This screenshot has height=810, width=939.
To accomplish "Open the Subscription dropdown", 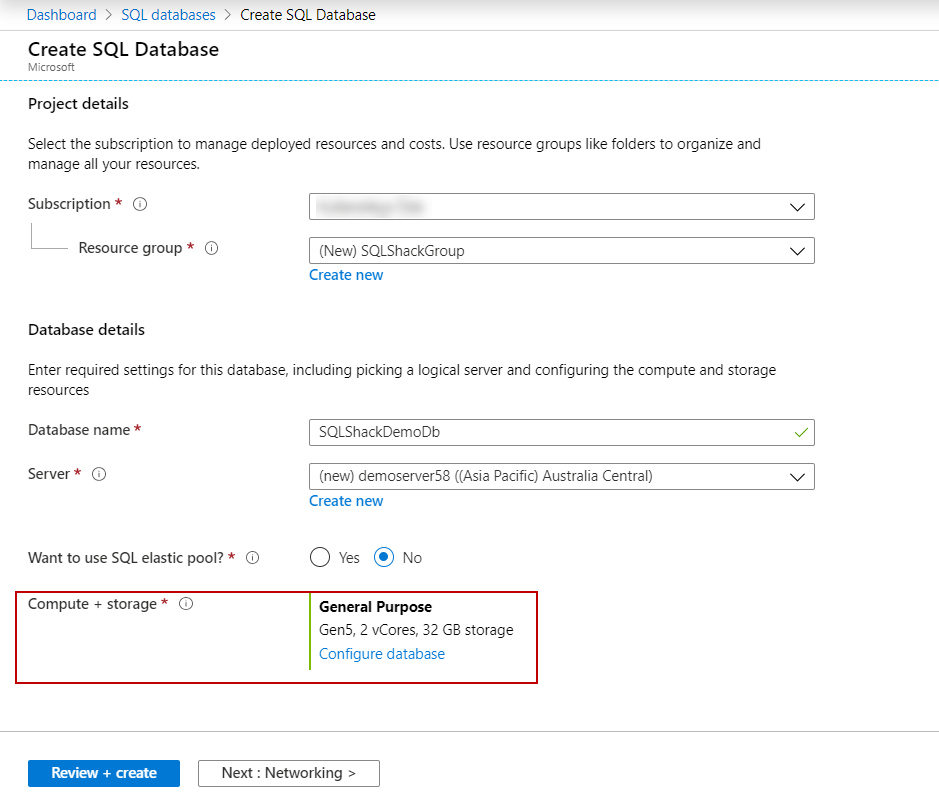I will (561, 207).
